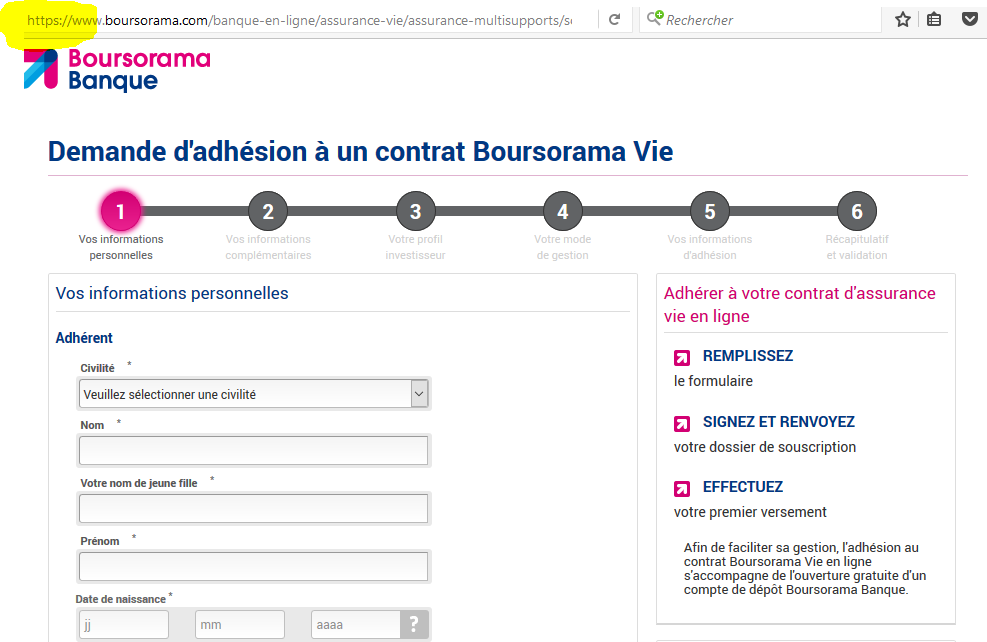Click the pink arrow icon beside SIGNEZ ET RENVOYEZ

pyautogui.click(x=681, y=421)
